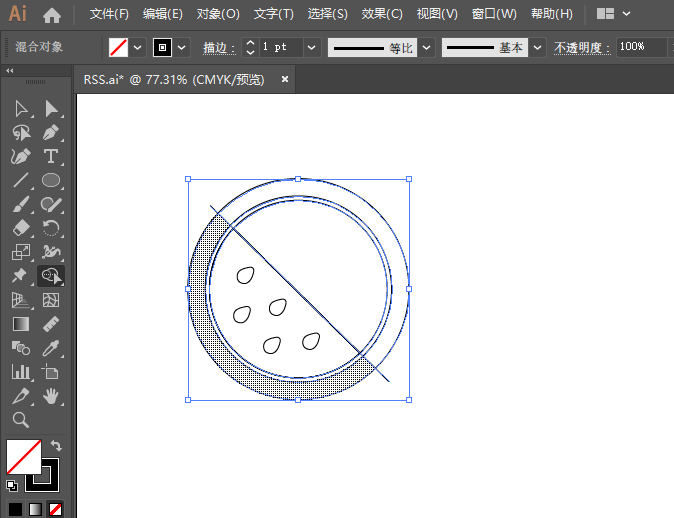Pick the Lasso tool
This screenshot has width=674, height=518.
[x=21, y=133]
